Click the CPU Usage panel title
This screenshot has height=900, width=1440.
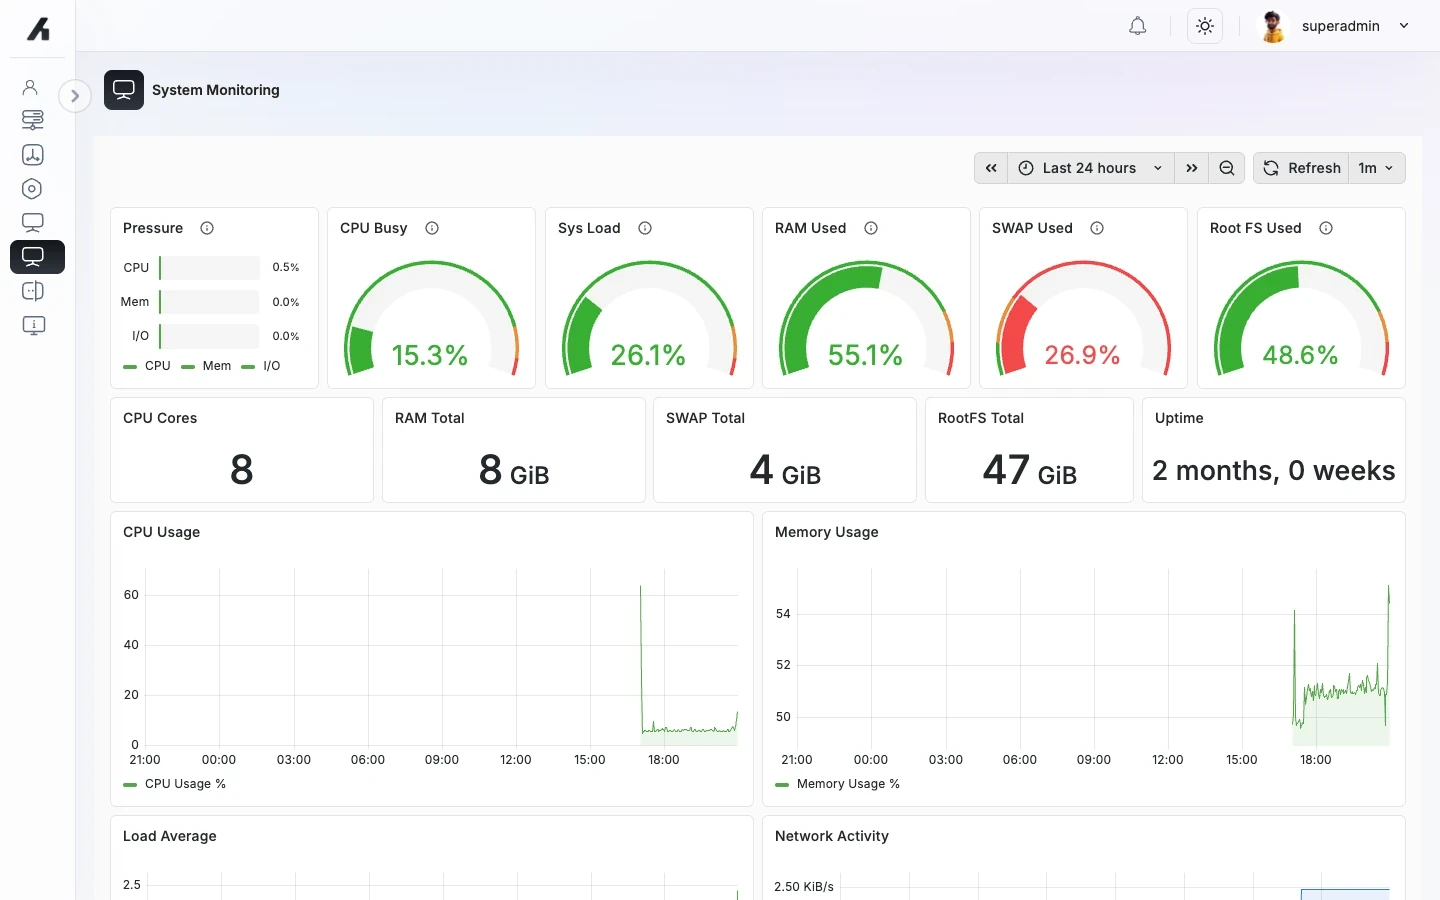[162, 532]
